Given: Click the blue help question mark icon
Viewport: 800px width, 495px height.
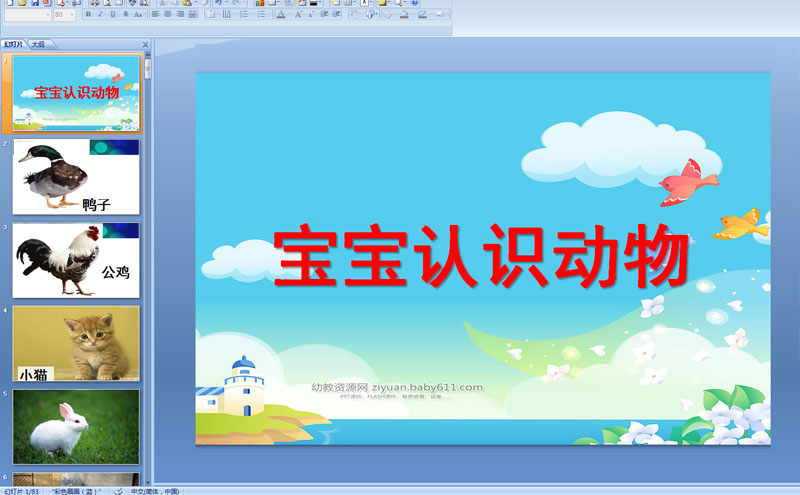Looking at the screenshot, I should [414, 3].
